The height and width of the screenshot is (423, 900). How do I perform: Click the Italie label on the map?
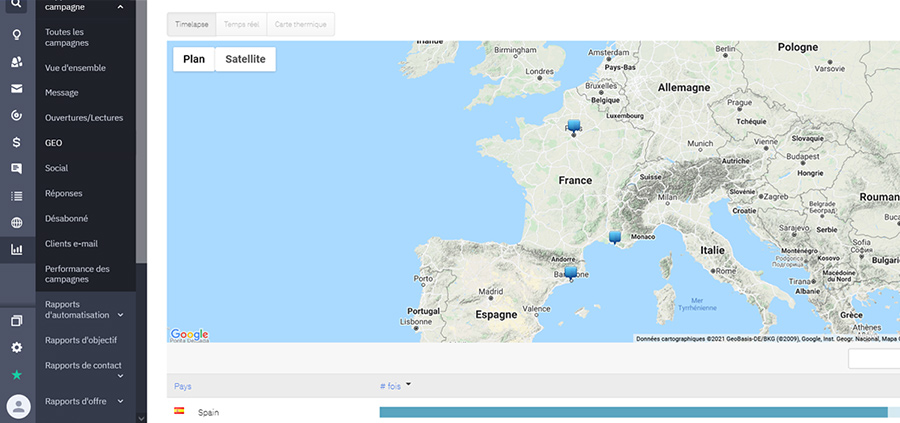click(x=712, y=250)
